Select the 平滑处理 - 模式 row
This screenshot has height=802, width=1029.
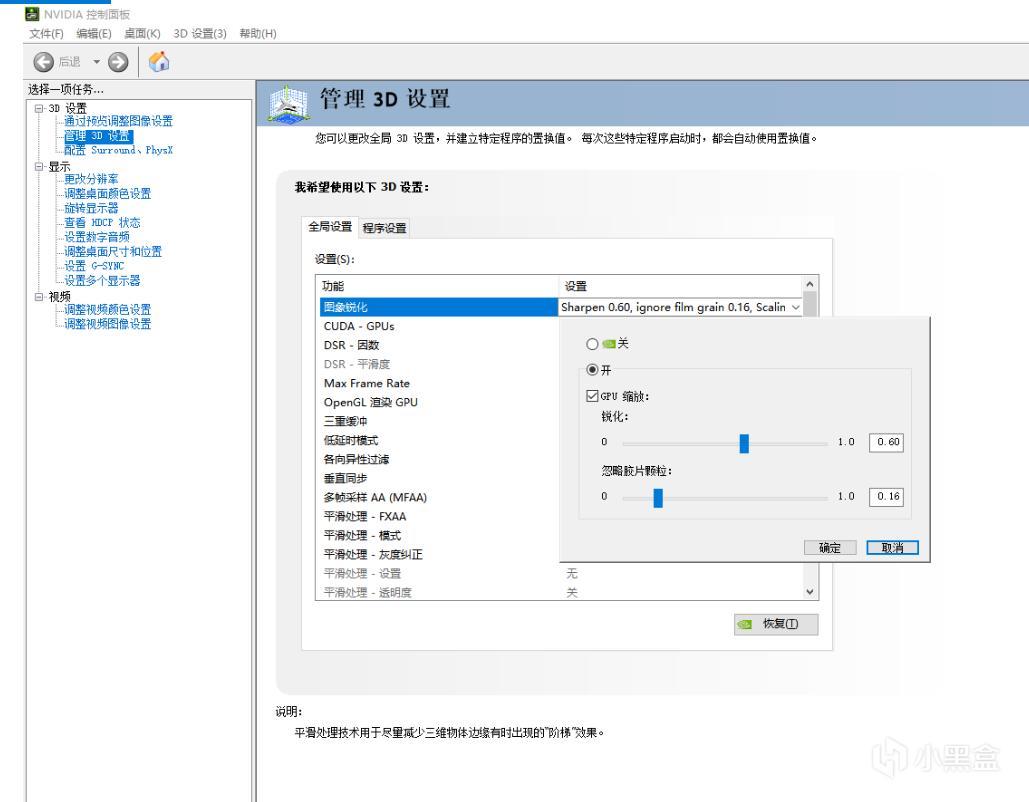coord(438,536)
